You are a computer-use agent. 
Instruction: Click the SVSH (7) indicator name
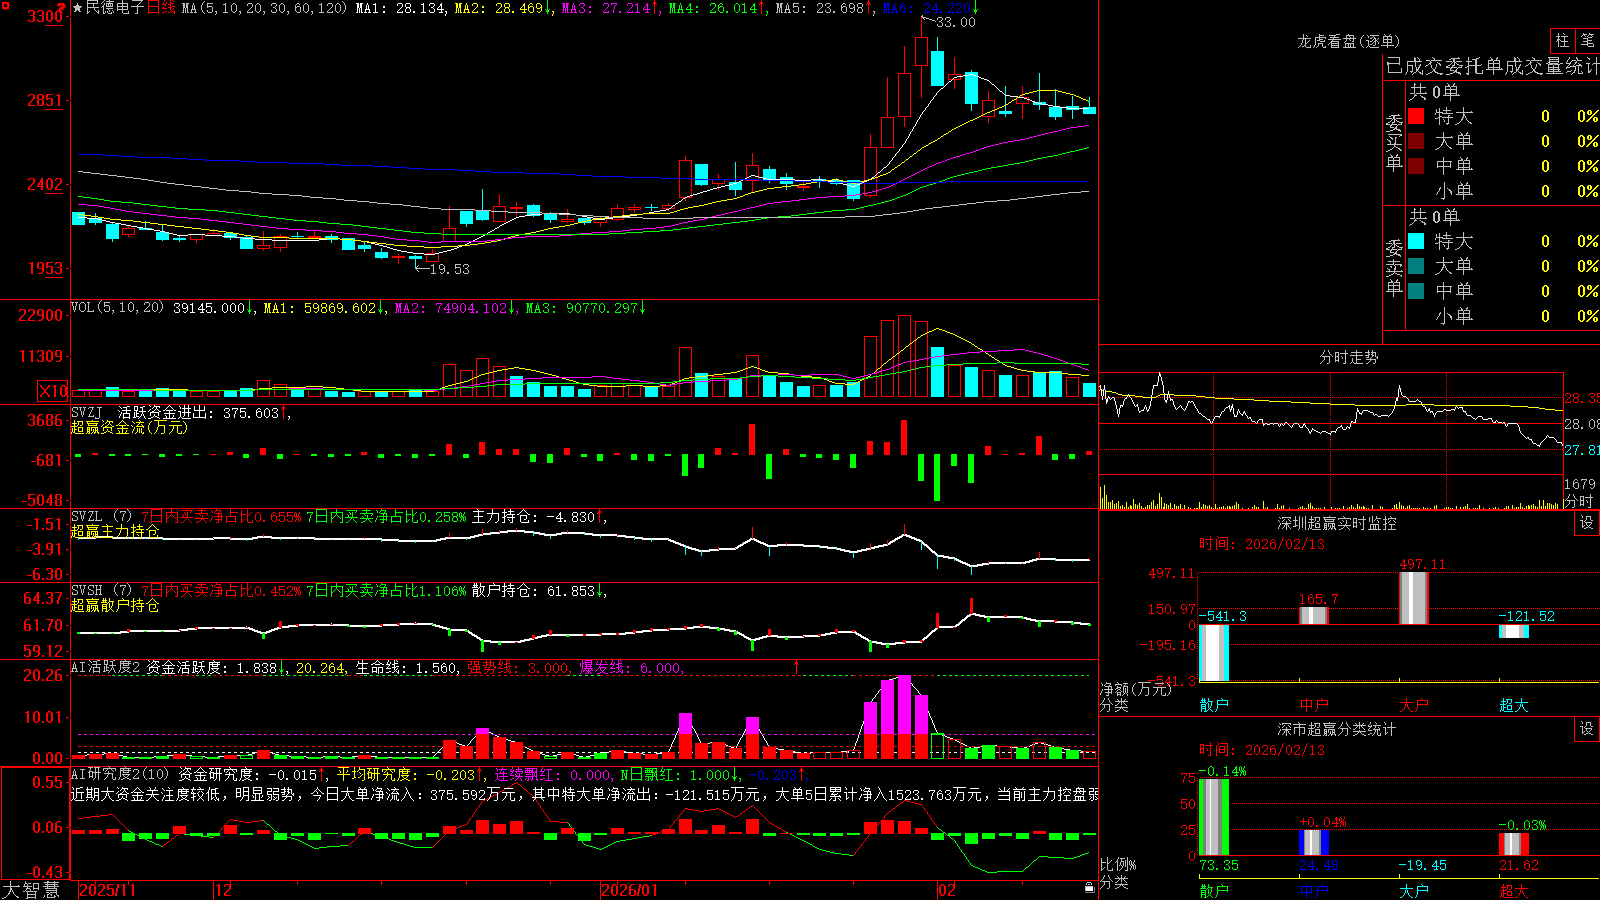pos(101,591)
